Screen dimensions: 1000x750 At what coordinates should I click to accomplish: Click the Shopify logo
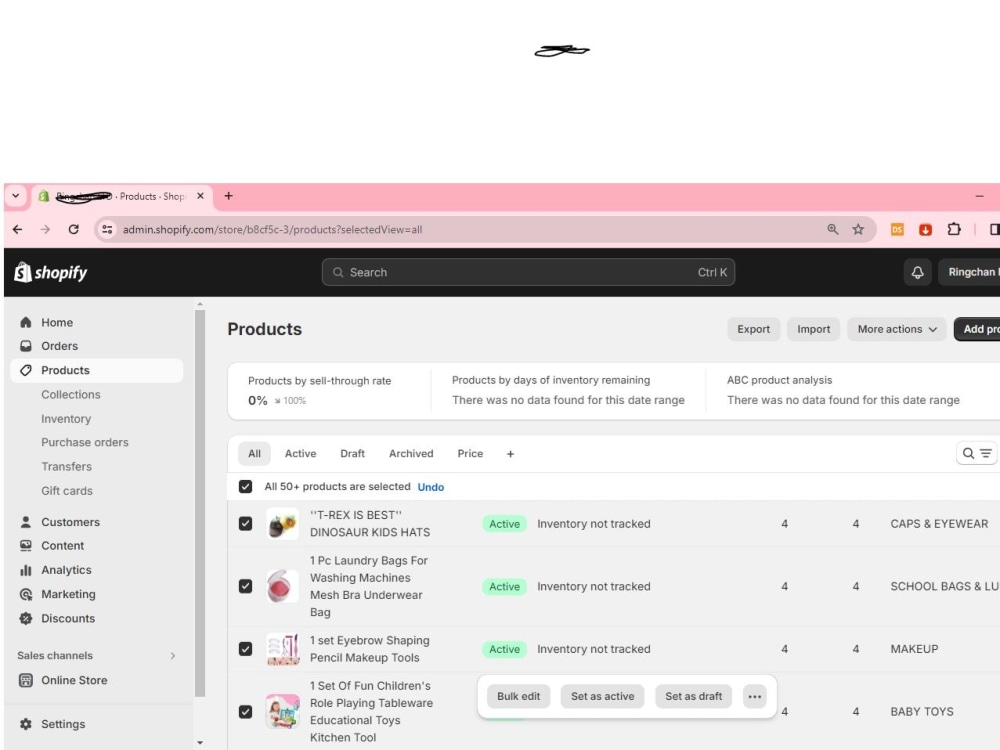tap(50, 272)
